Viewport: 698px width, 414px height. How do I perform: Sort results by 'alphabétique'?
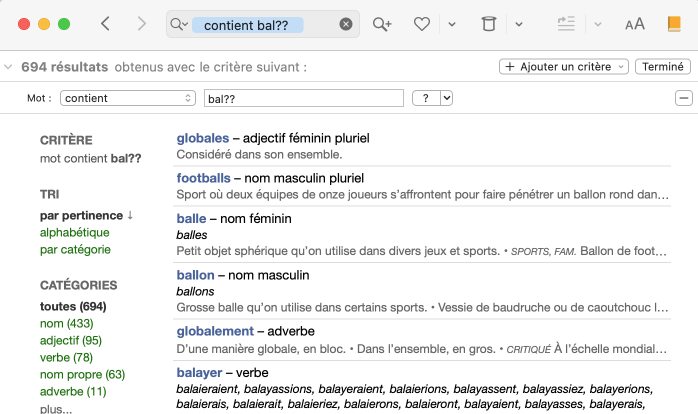75,232
